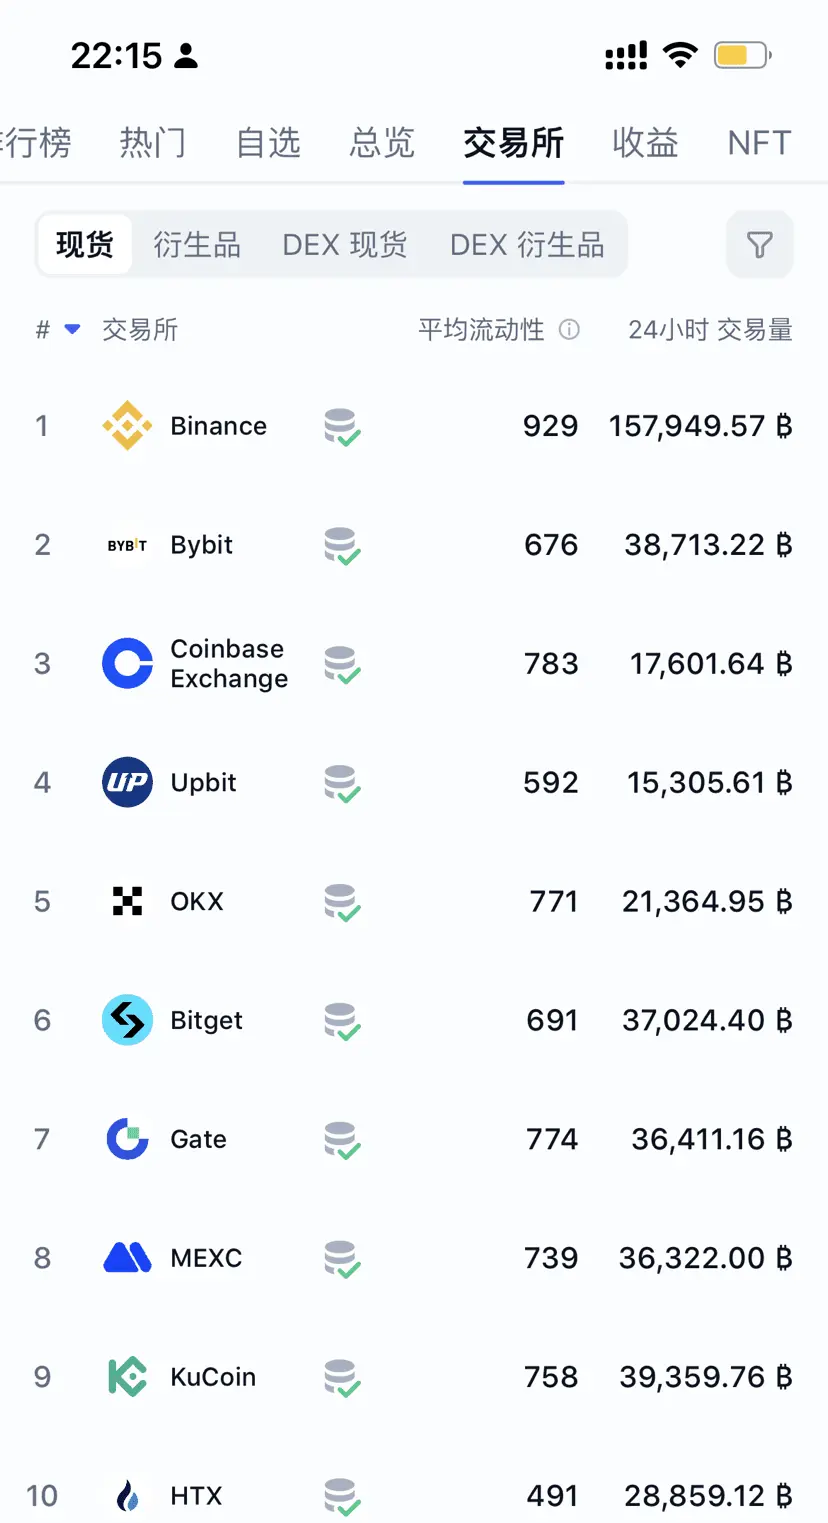The height and width of the screenshot is (1523, 828).
Task: Tap OKX's proof-of-reserves badge icon
Action: click(x=342, y=902)
